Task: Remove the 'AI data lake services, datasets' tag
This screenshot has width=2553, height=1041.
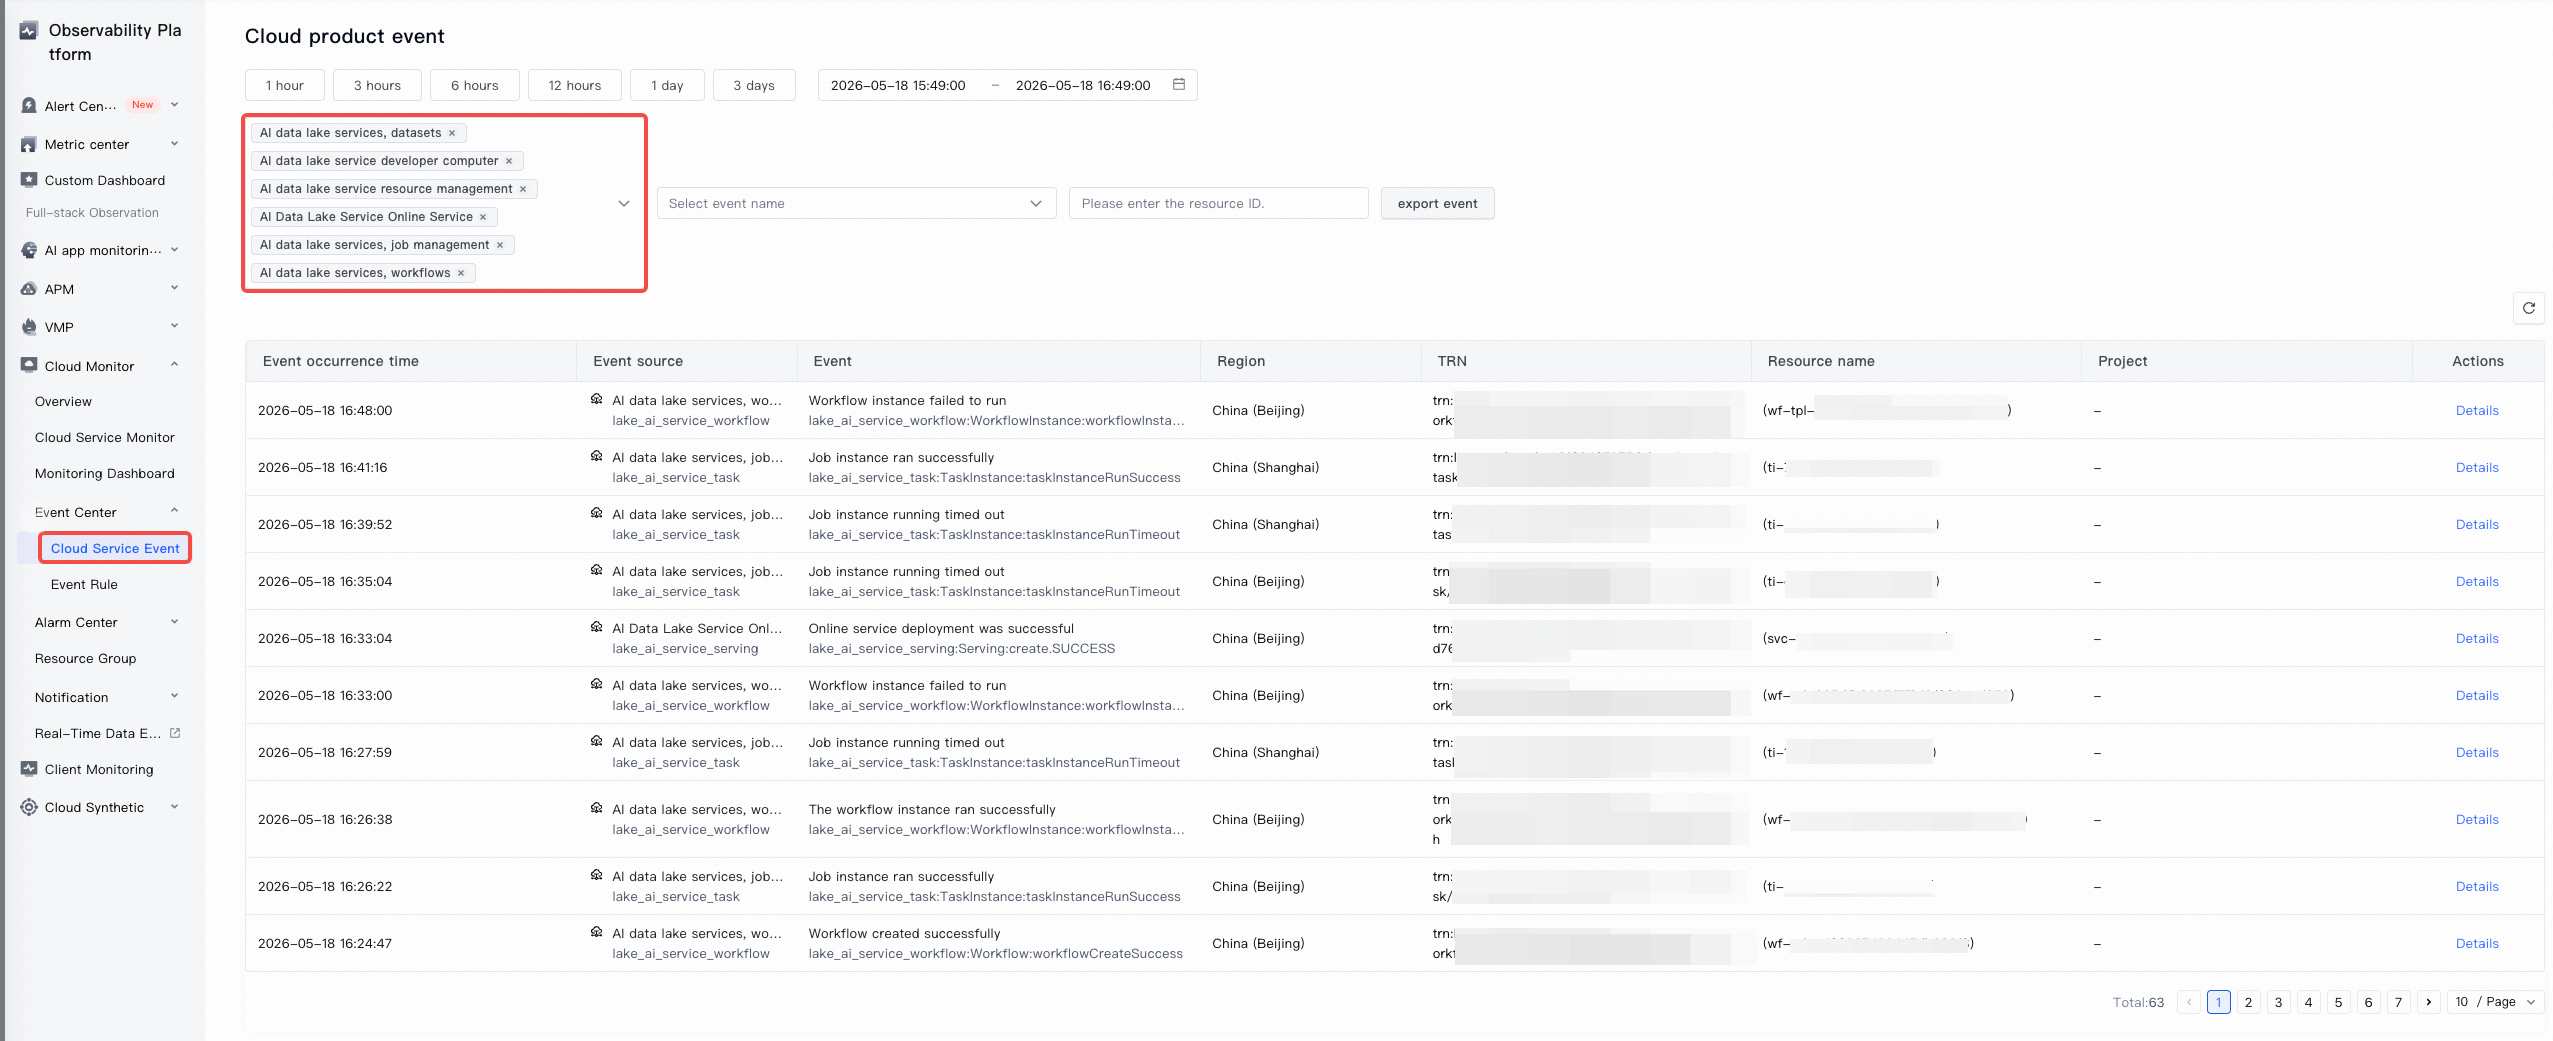Action: point(452,133)
